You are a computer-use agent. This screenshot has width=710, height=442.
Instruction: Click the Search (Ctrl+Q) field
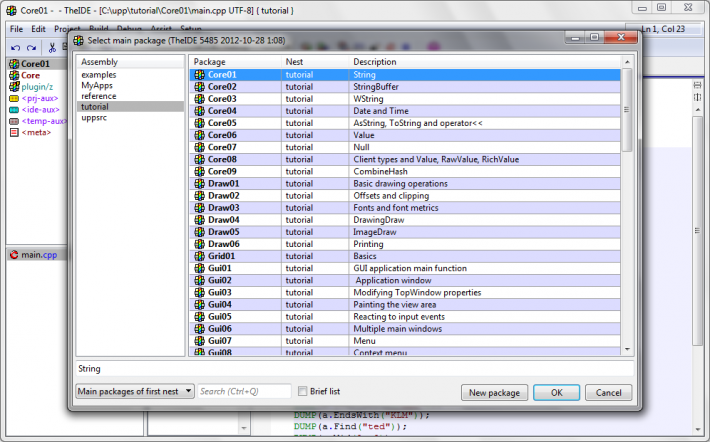[x=245, y=391]
